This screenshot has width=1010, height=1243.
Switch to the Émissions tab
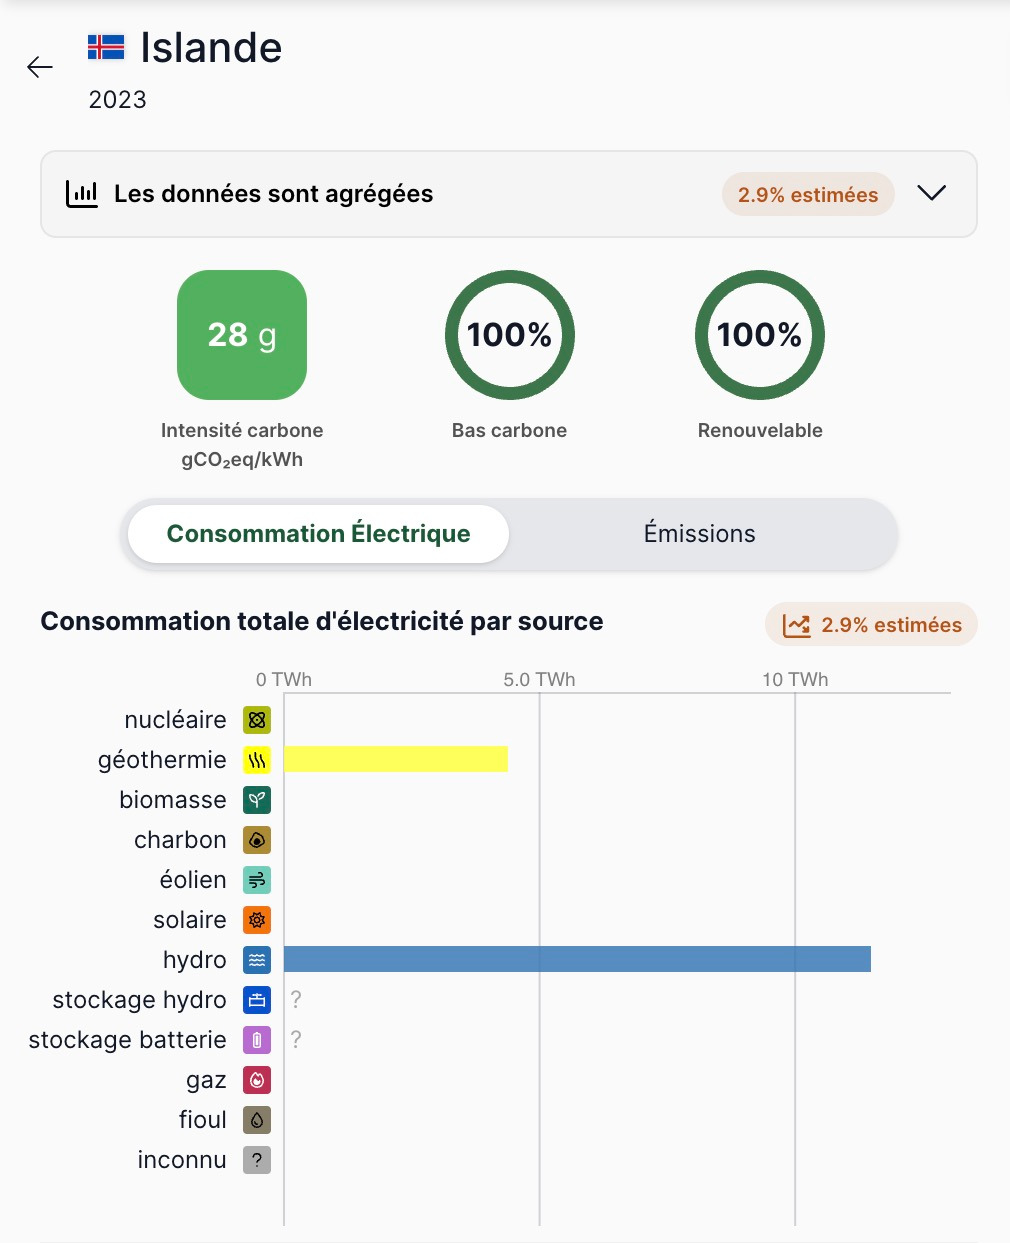coord(699,534)
